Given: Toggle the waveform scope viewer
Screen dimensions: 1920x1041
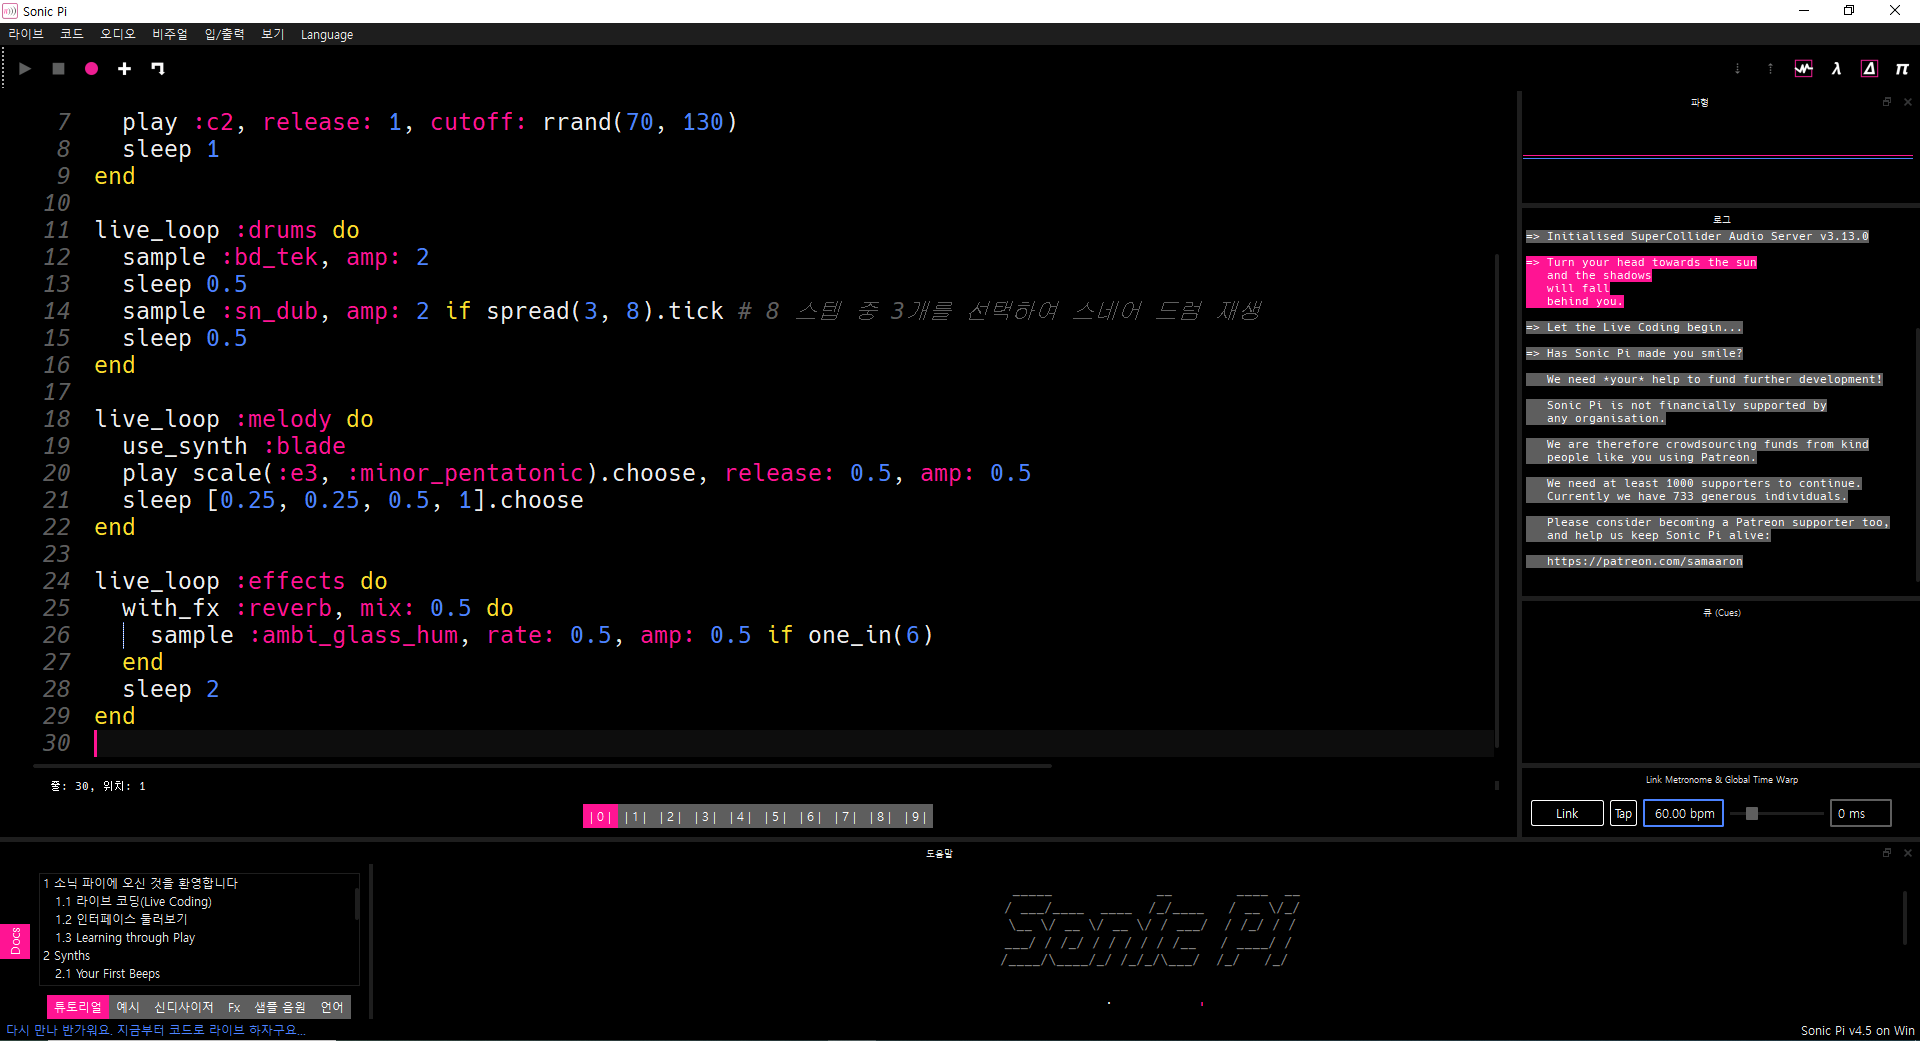Looking at the screenshot, I should (1803, 69).
